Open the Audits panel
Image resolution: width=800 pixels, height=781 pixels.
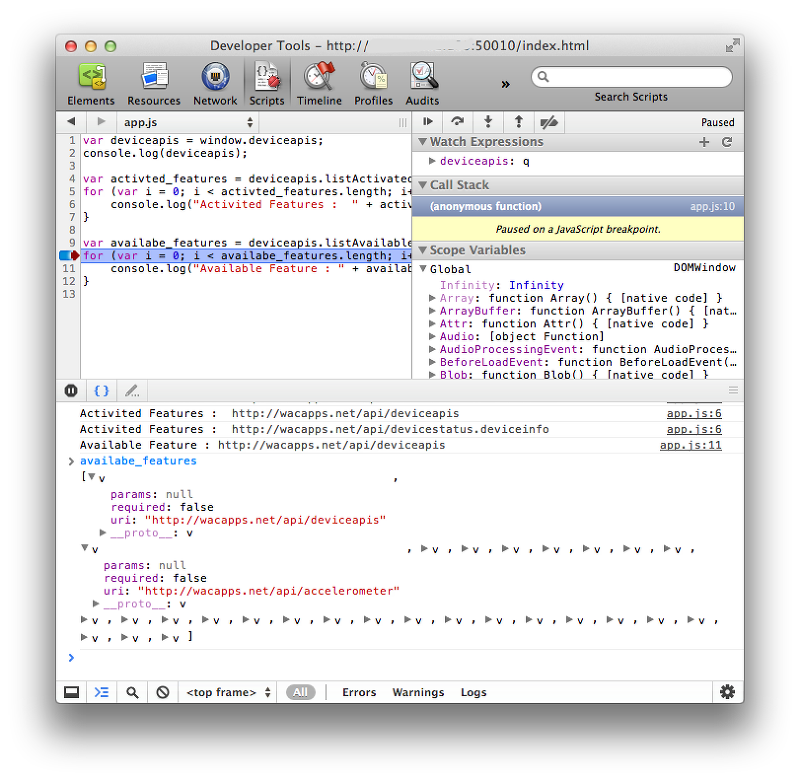(x=422, y=84)
